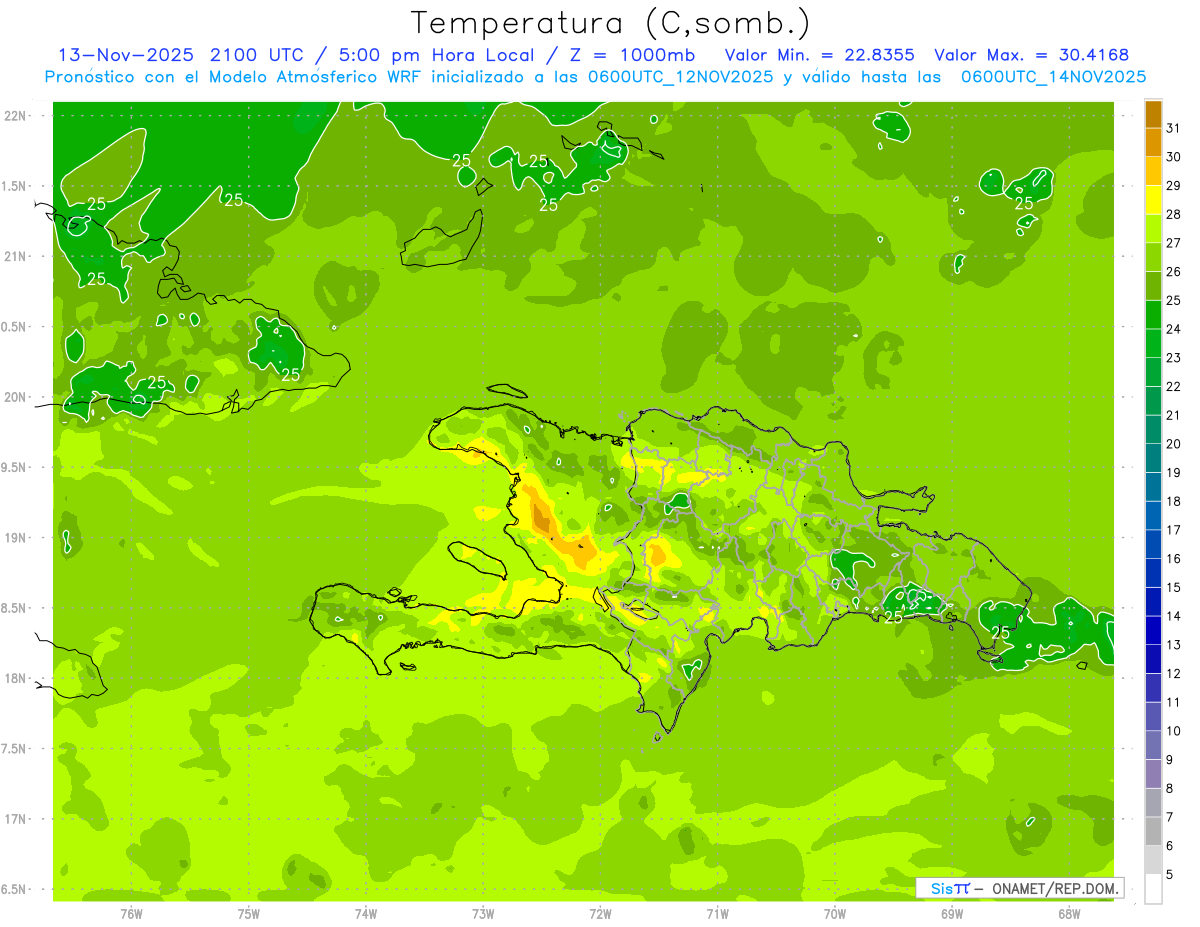Click the color scale label '5'

[x=1169, y=875]
